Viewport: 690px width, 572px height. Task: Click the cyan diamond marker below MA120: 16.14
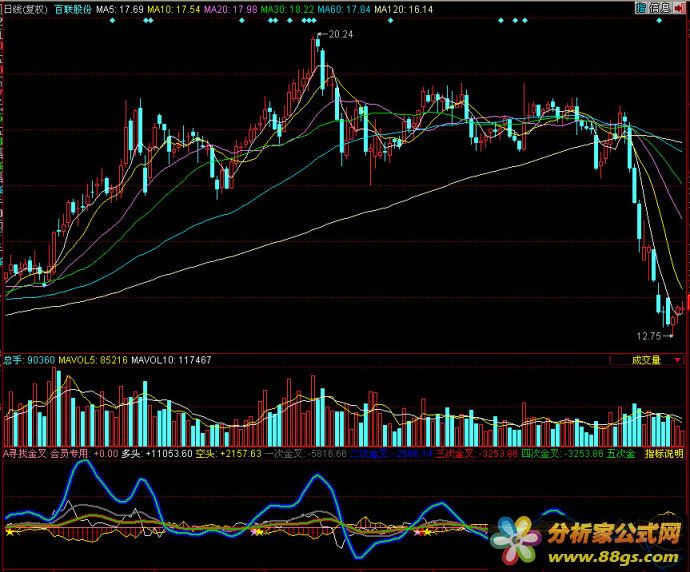coord(390,20)
